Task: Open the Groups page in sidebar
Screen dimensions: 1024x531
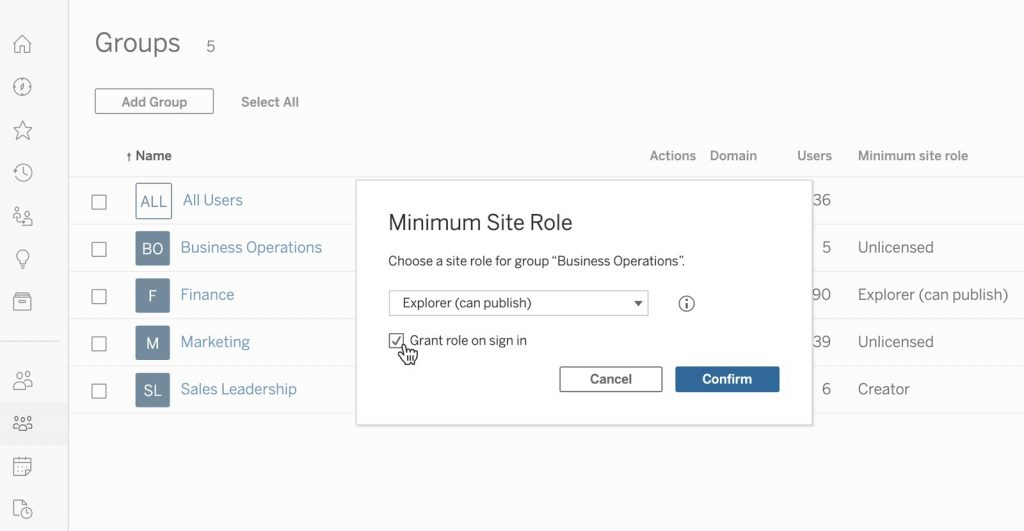Action: click(x=22, y=423)
